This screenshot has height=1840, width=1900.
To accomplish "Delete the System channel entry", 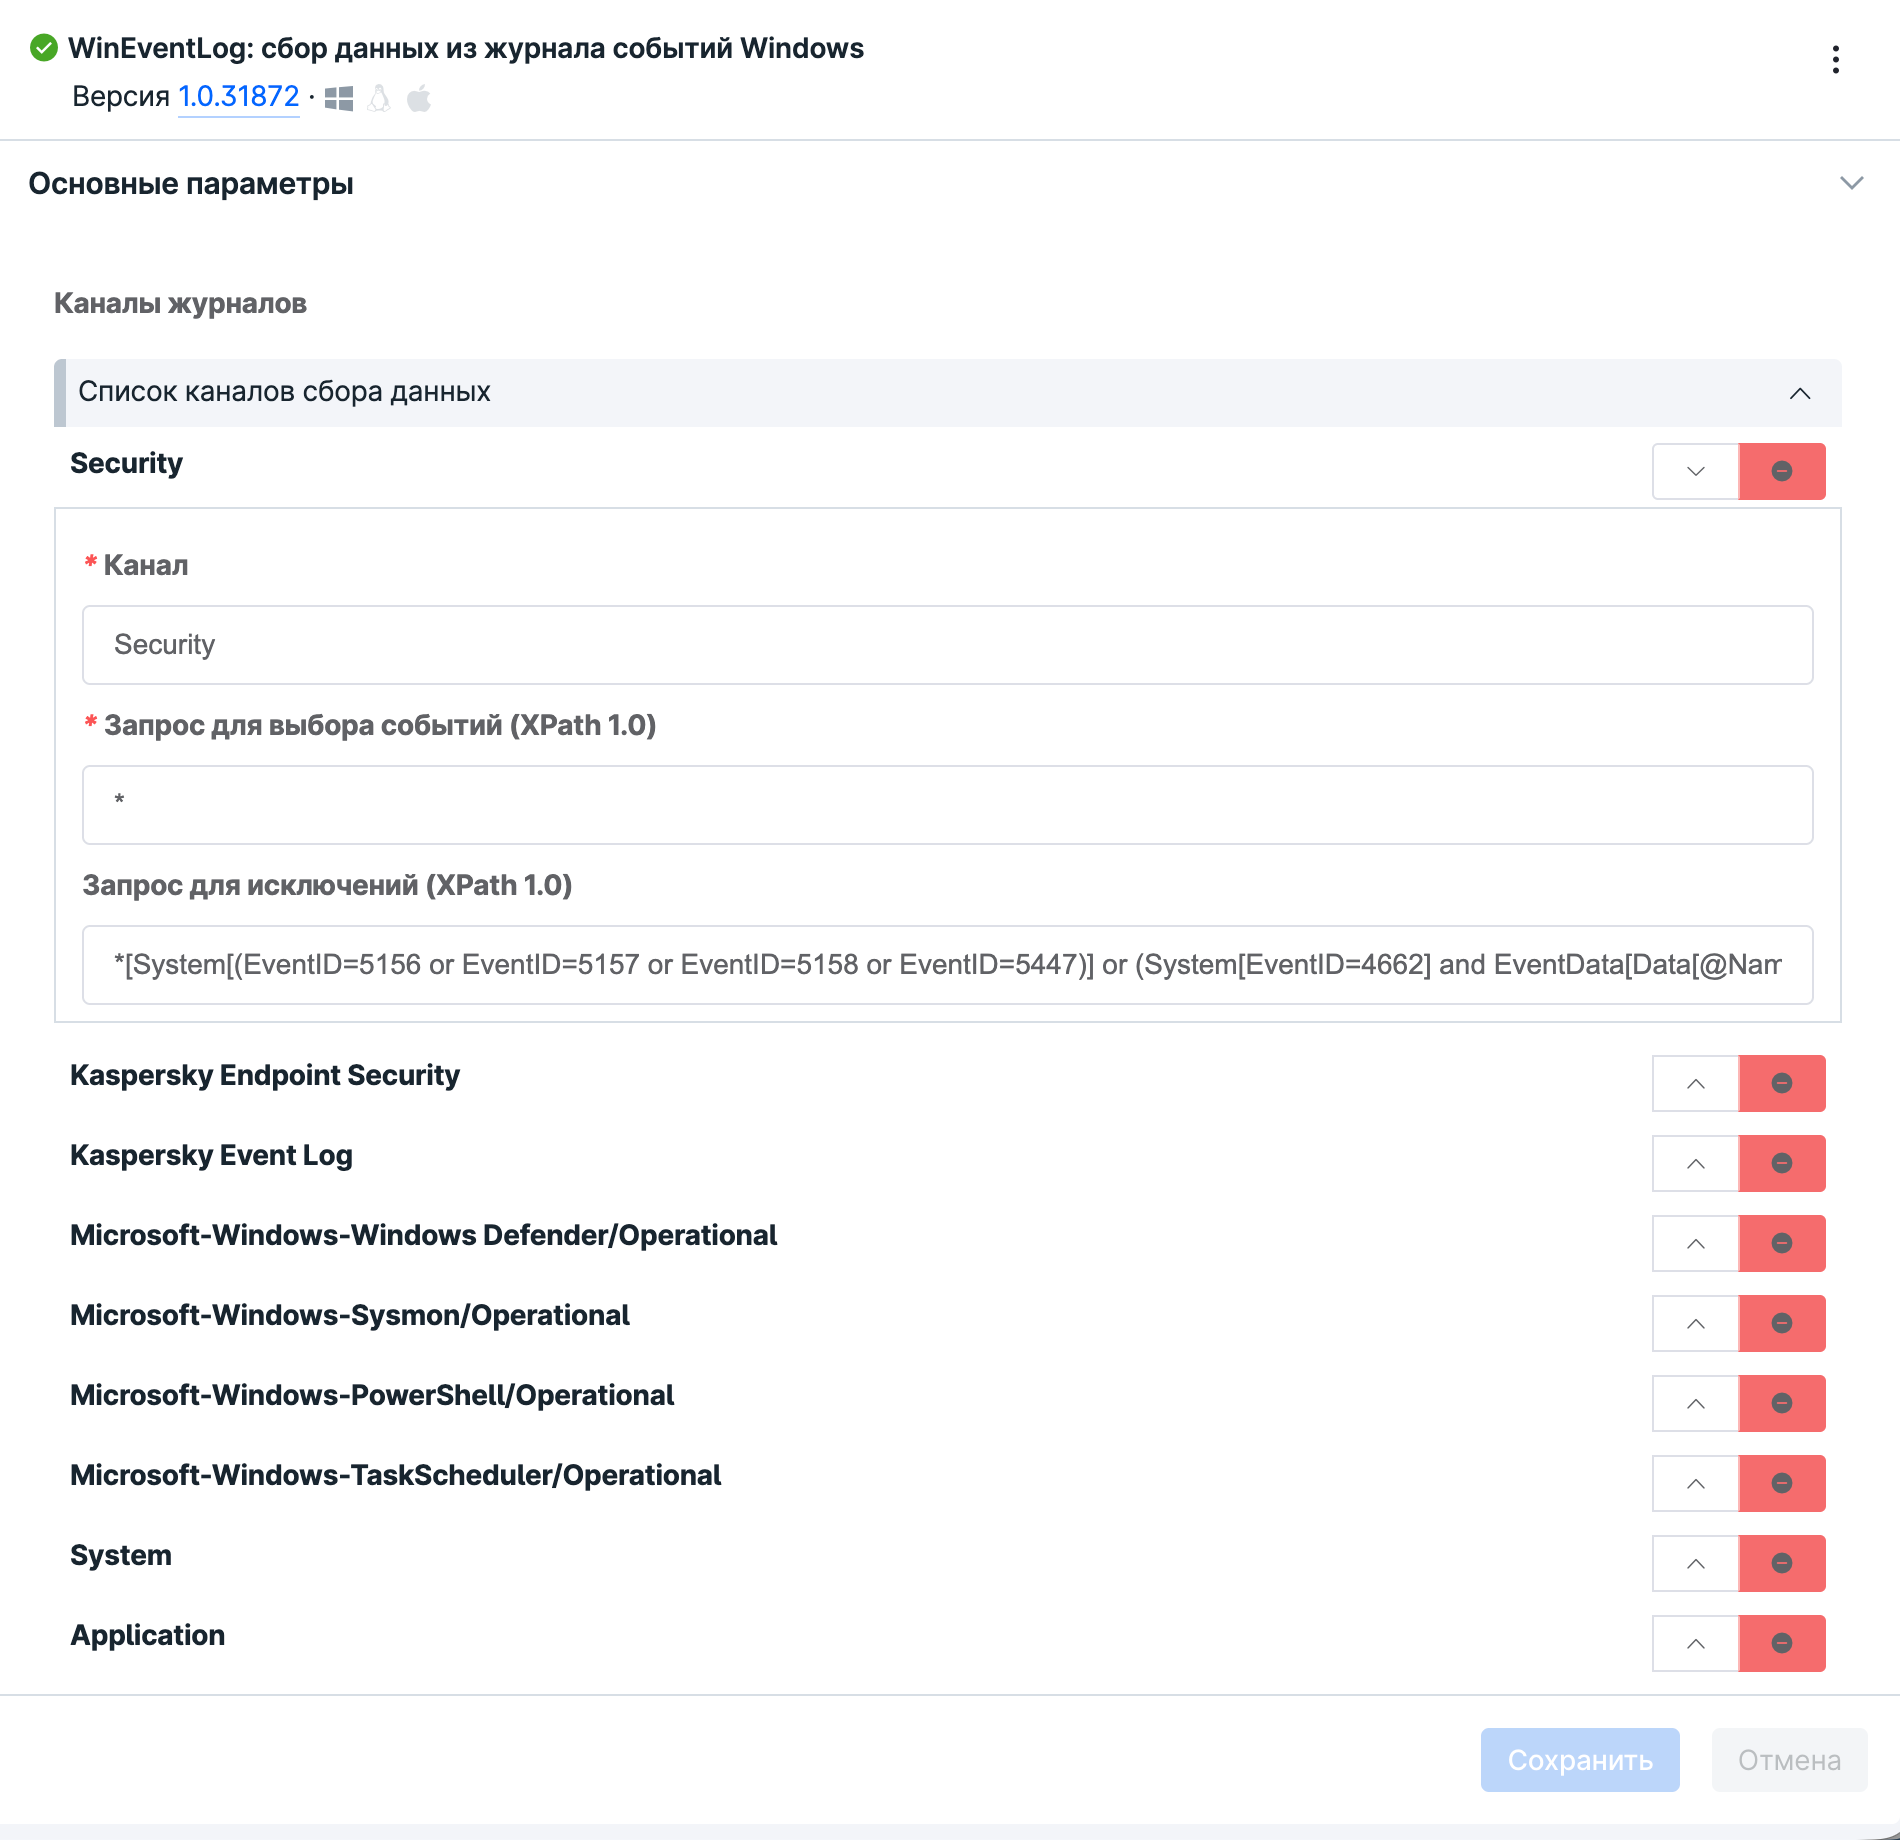I will tap(1782, 1563).
